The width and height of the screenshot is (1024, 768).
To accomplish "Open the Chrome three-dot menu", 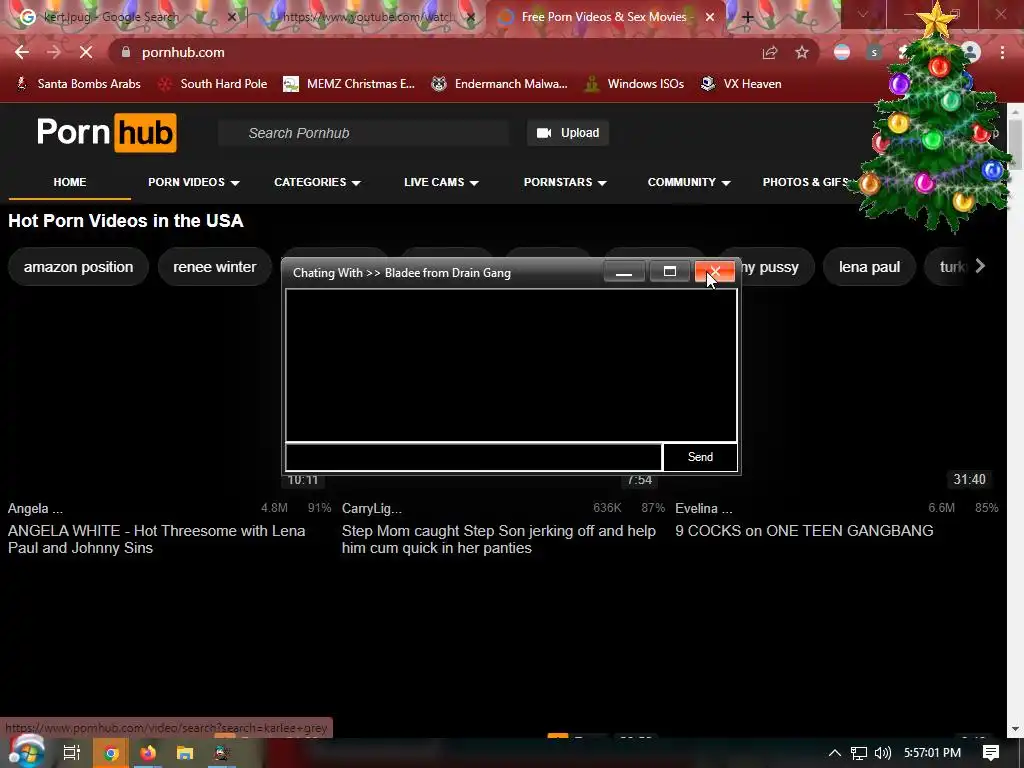I will click(x=1002, y=52).
